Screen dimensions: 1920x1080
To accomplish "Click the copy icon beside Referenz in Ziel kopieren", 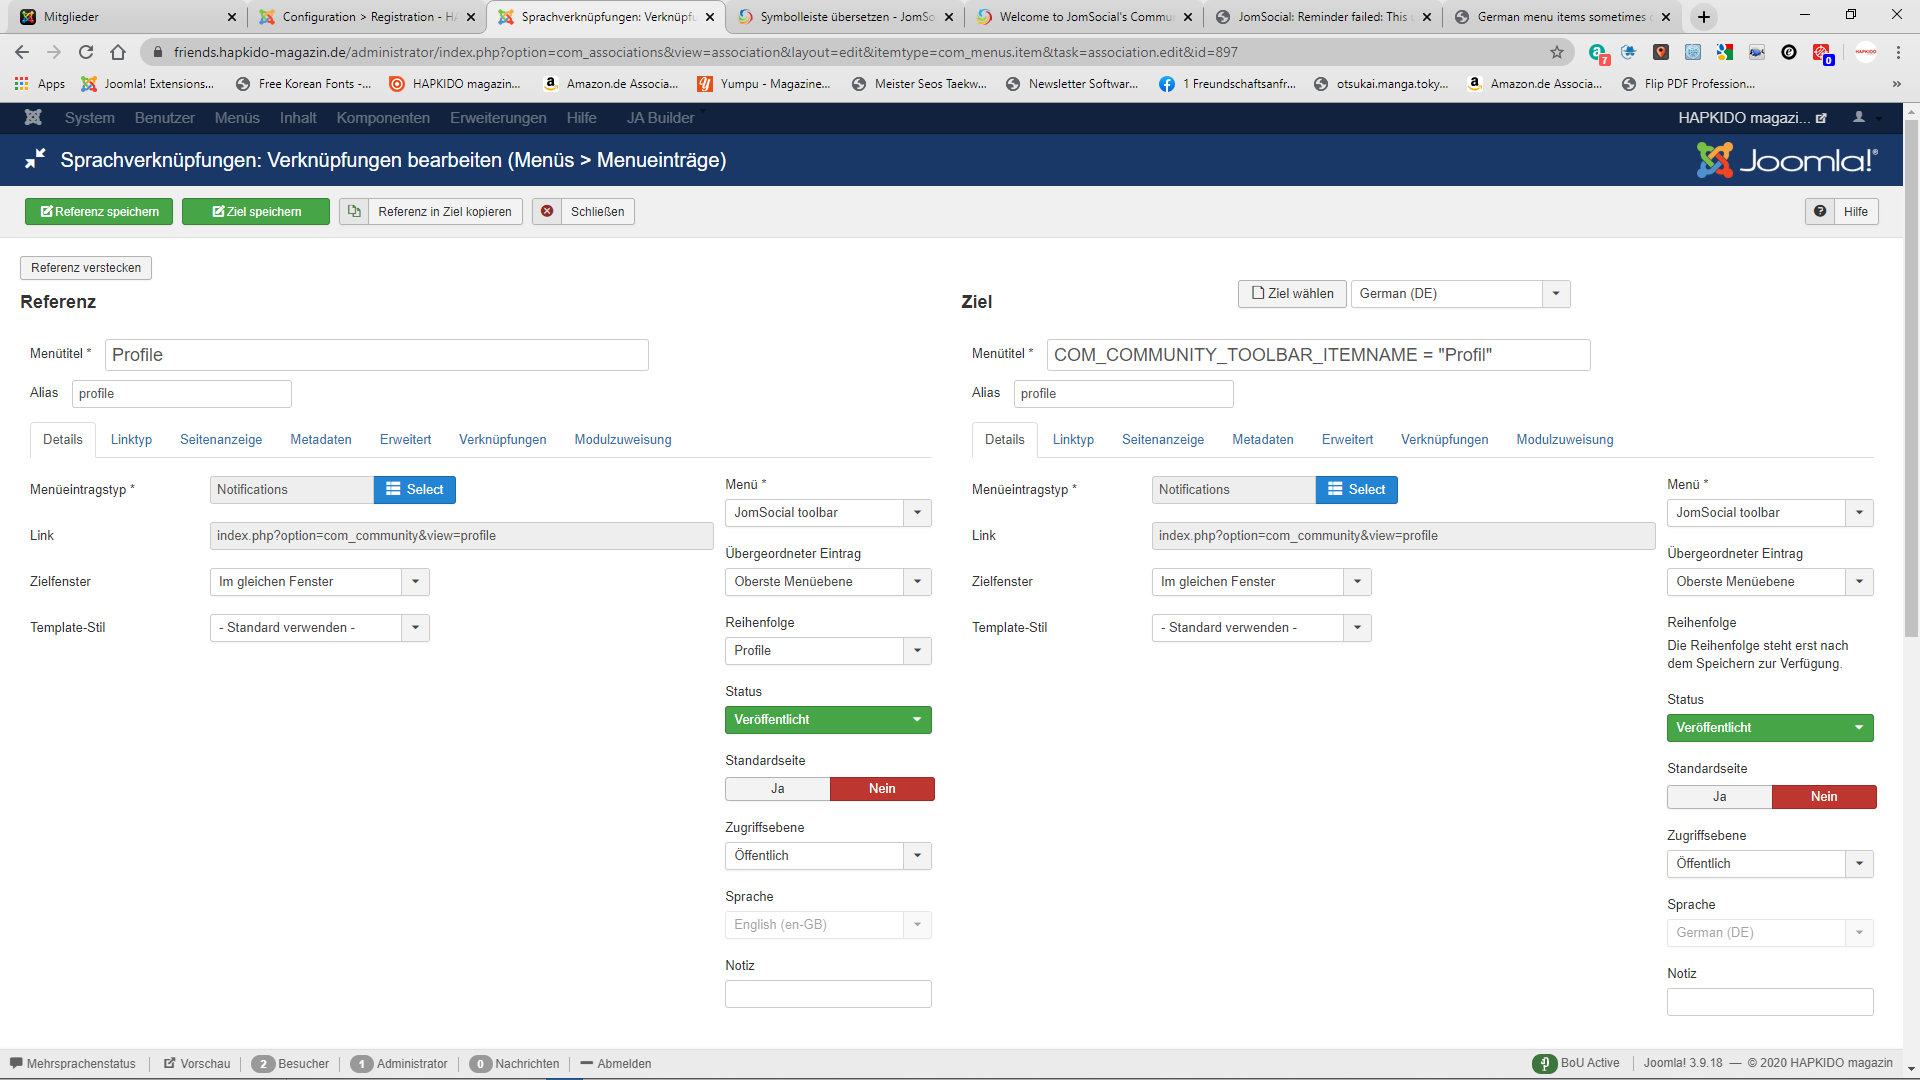I will pyautogui.click(x=354, y=211).
